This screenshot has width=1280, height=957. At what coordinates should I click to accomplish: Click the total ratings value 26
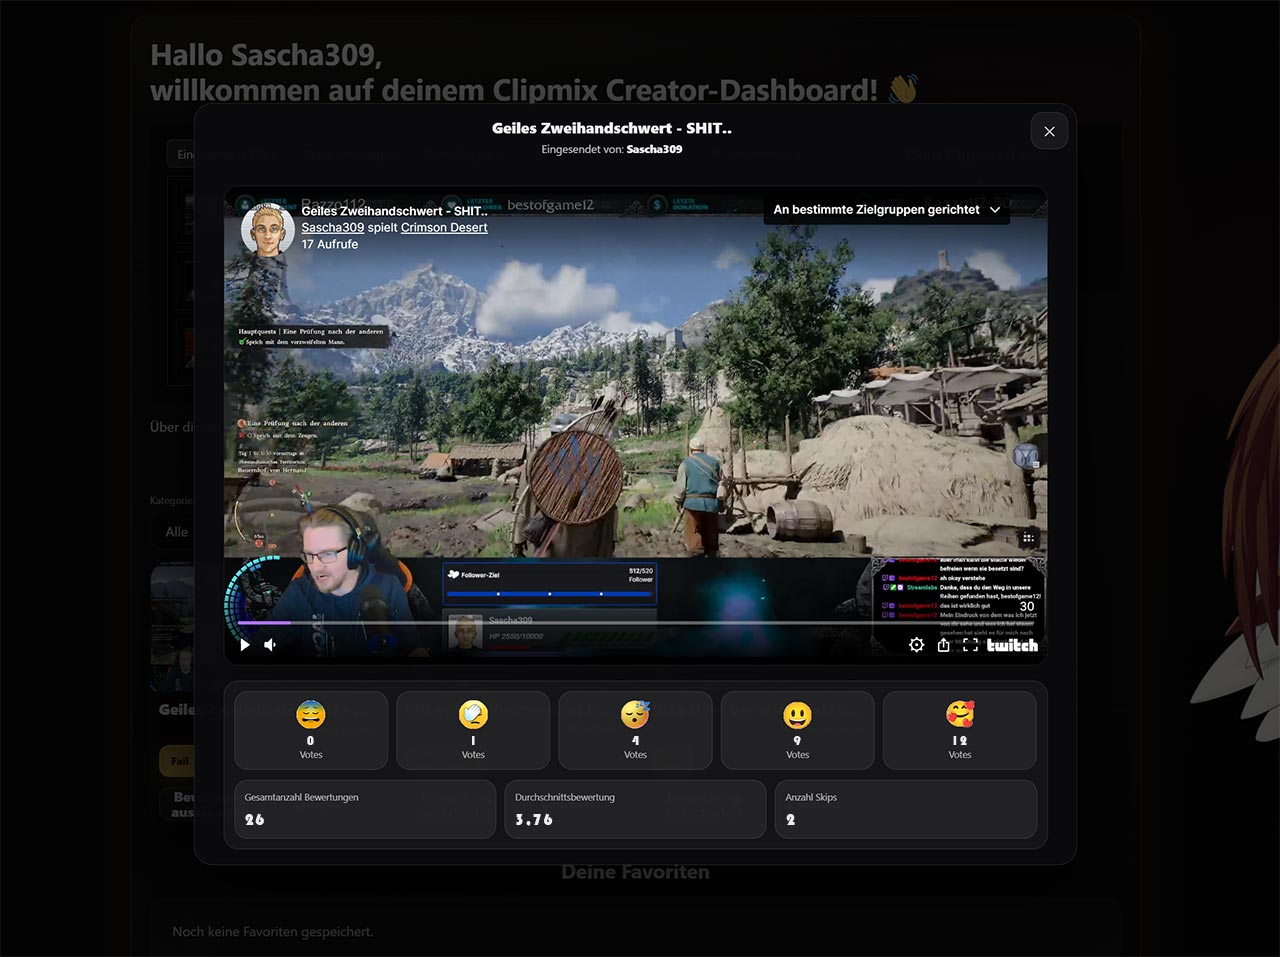[255, 820]
